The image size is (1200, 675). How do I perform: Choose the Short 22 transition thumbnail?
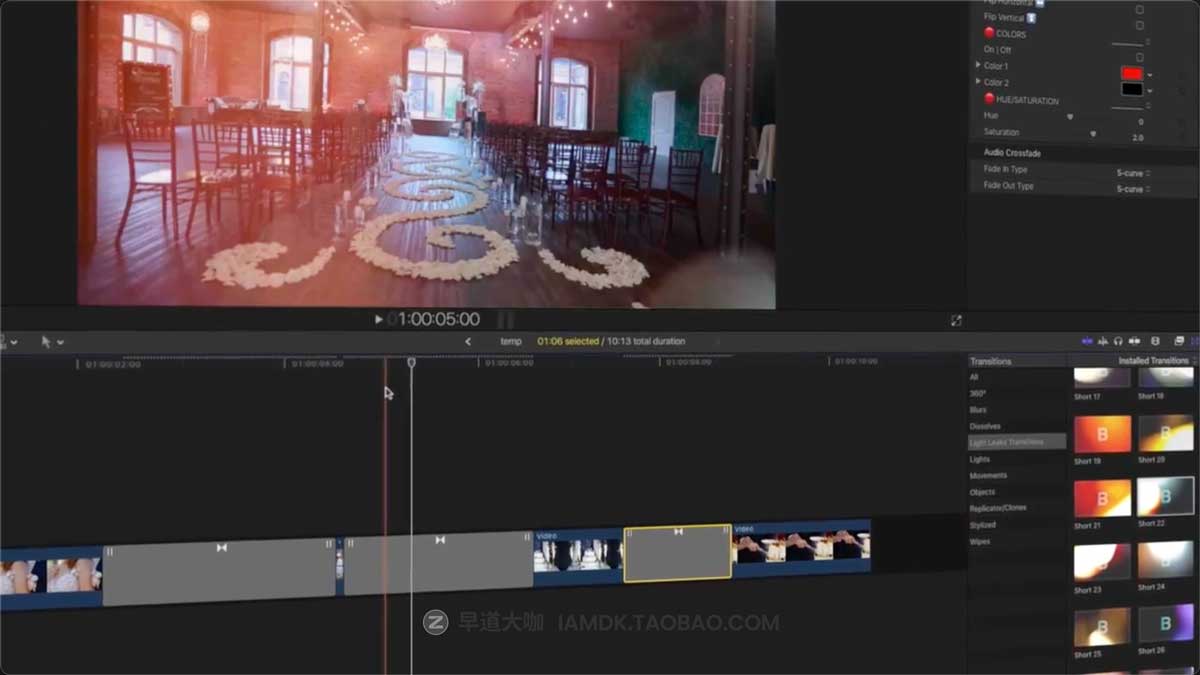tap(1166, 496)
